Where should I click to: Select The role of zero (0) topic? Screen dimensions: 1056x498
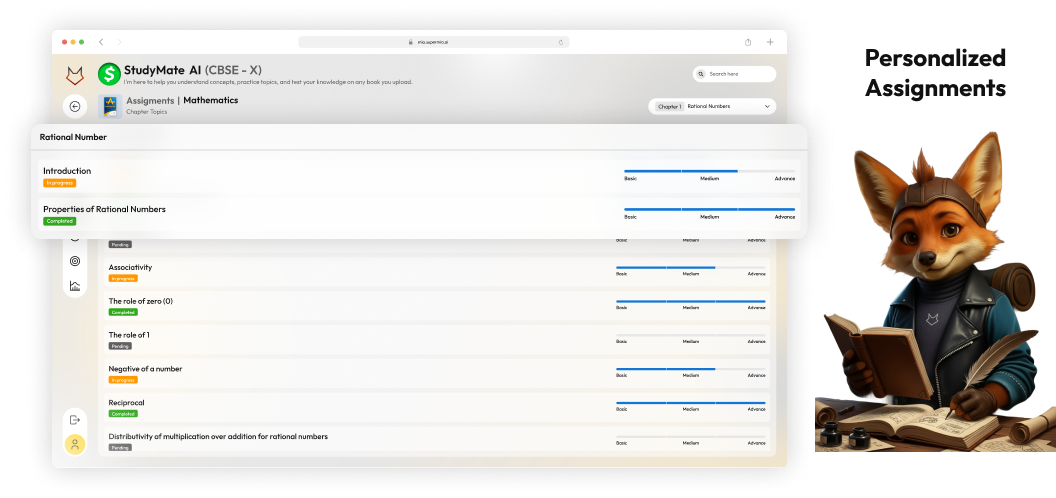[140, 301]
